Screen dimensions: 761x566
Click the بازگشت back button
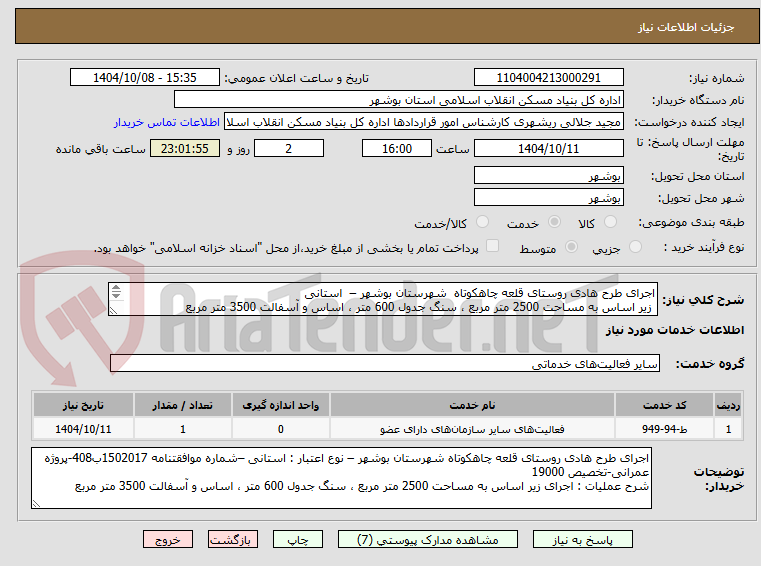tap(232, 539)
